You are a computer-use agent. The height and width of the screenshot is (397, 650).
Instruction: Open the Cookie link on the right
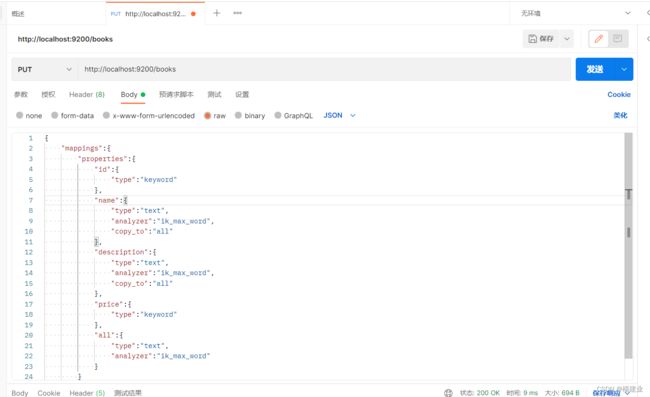coord(619,94)
